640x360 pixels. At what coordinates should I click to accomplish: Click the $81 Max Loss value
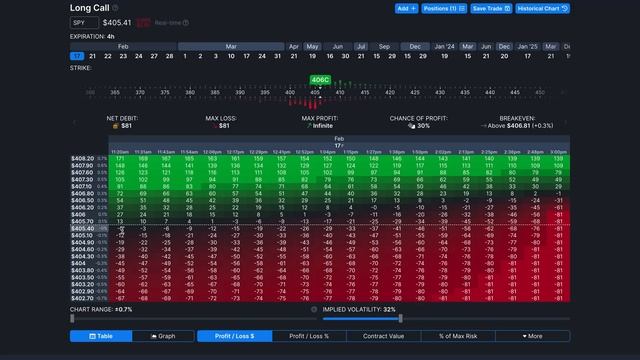point(224,126)
